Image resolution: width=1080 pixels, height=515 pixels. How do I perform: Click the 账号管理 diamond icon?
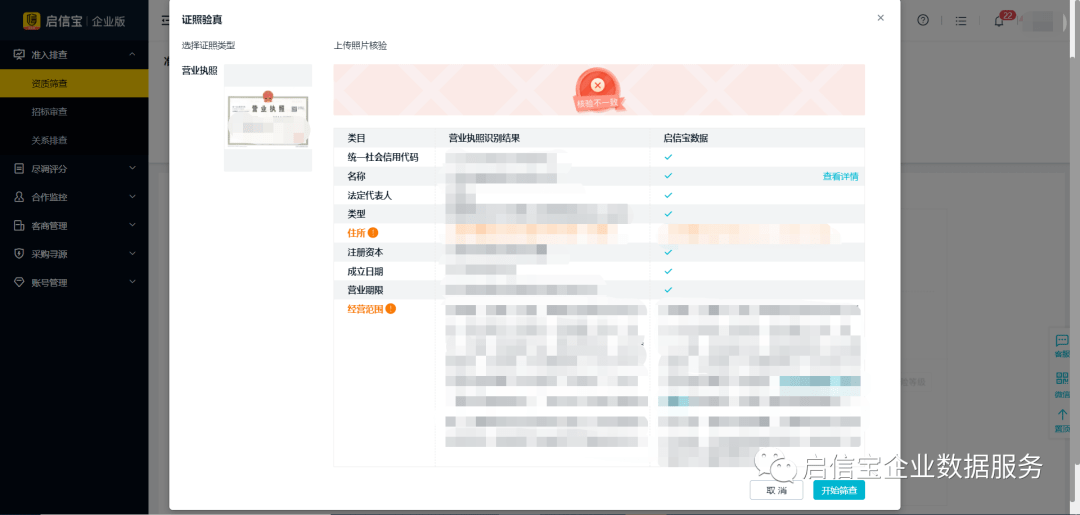[19, 282]
